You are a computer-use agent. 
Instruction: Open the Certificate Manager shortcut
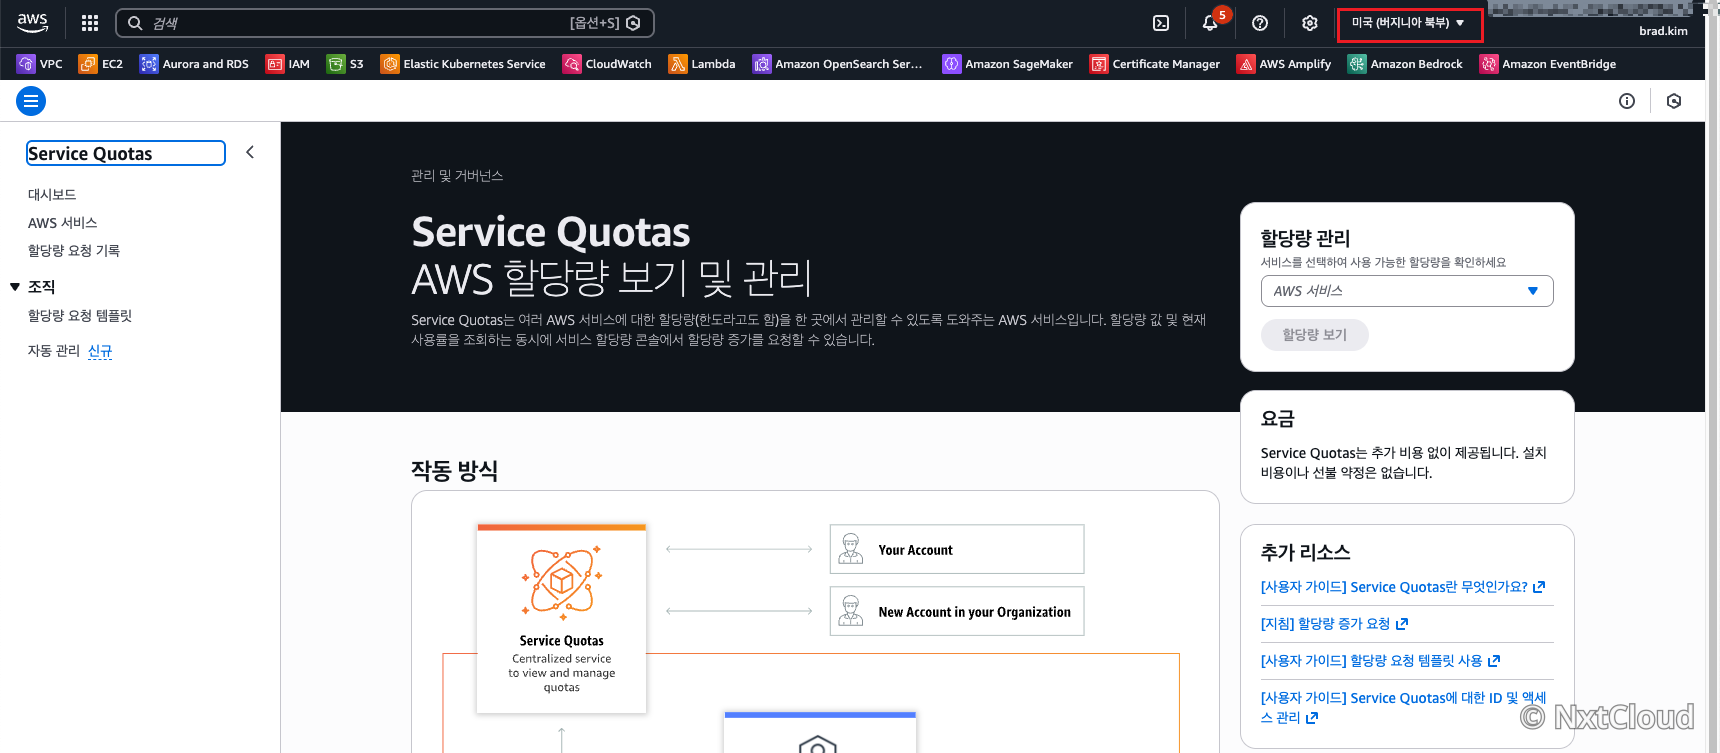click(1155, 64)
